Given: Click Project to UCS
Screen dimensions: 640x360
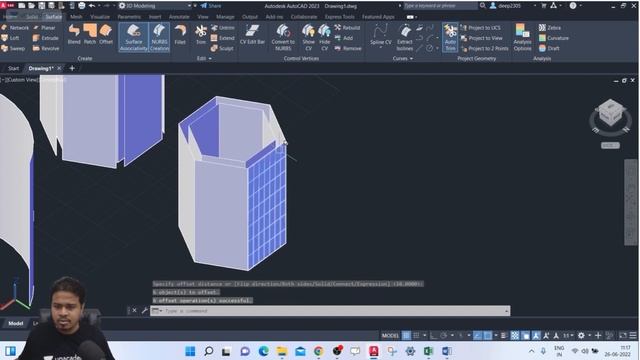Looking at the screenshot, I should (x=480, y=28).
